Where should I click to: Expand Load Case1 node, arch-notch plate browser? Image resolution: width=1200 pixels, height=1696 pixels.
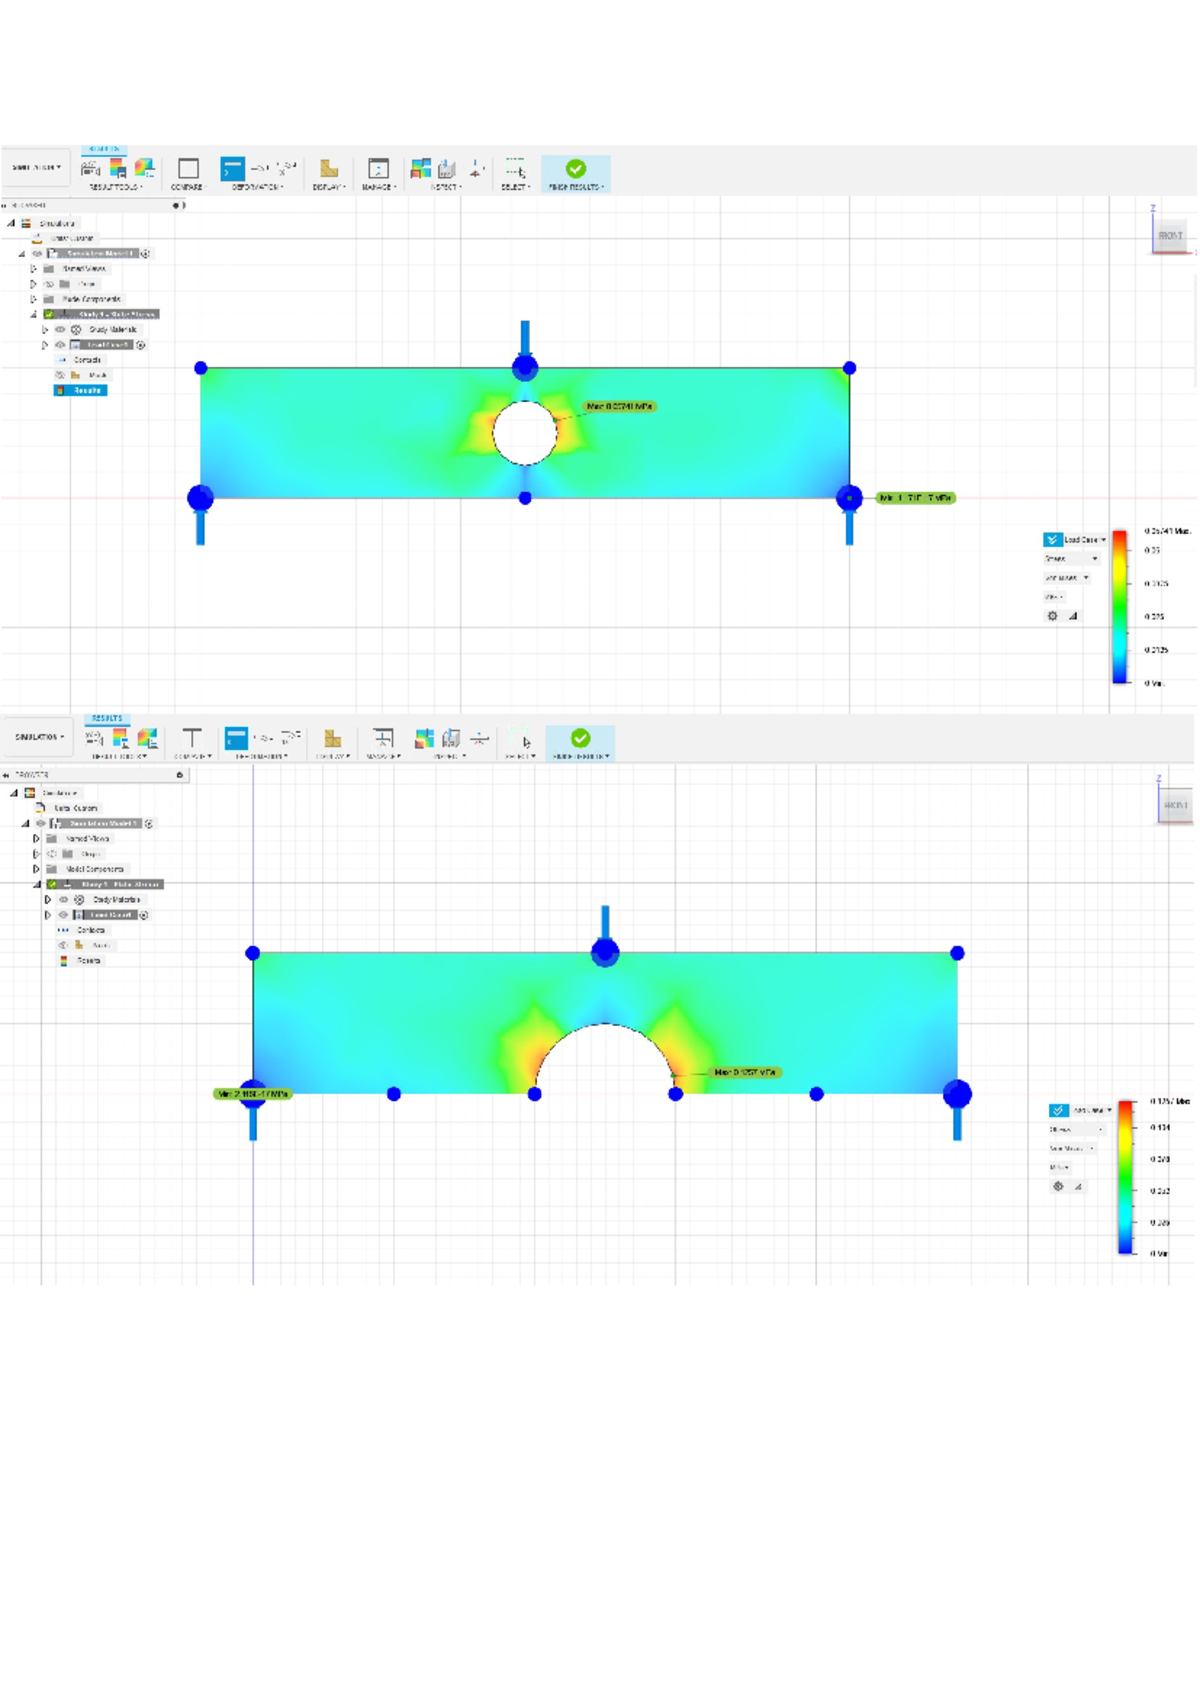[47, 915]
